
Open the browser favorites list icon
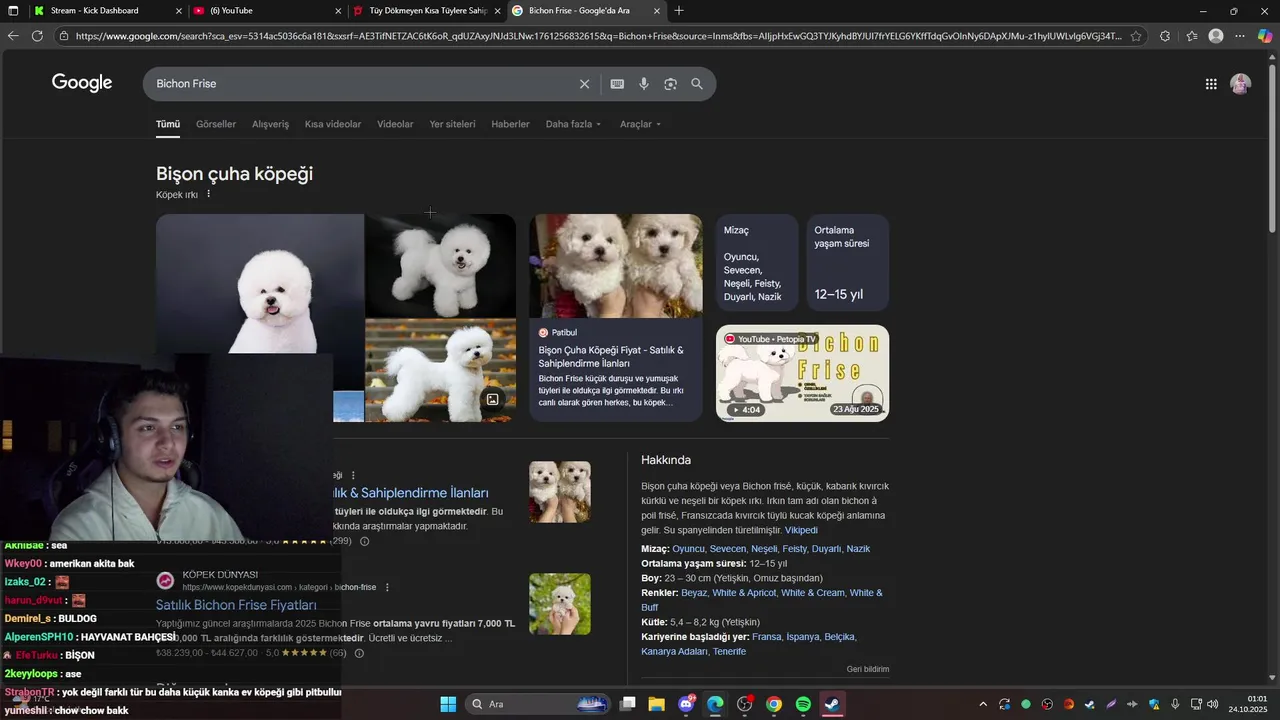pos(1191,36)
